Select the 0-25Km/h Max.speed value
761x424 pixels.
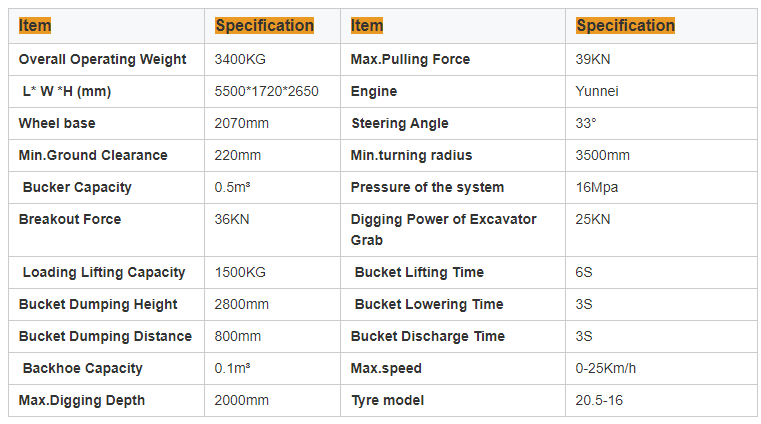[606, 368]
